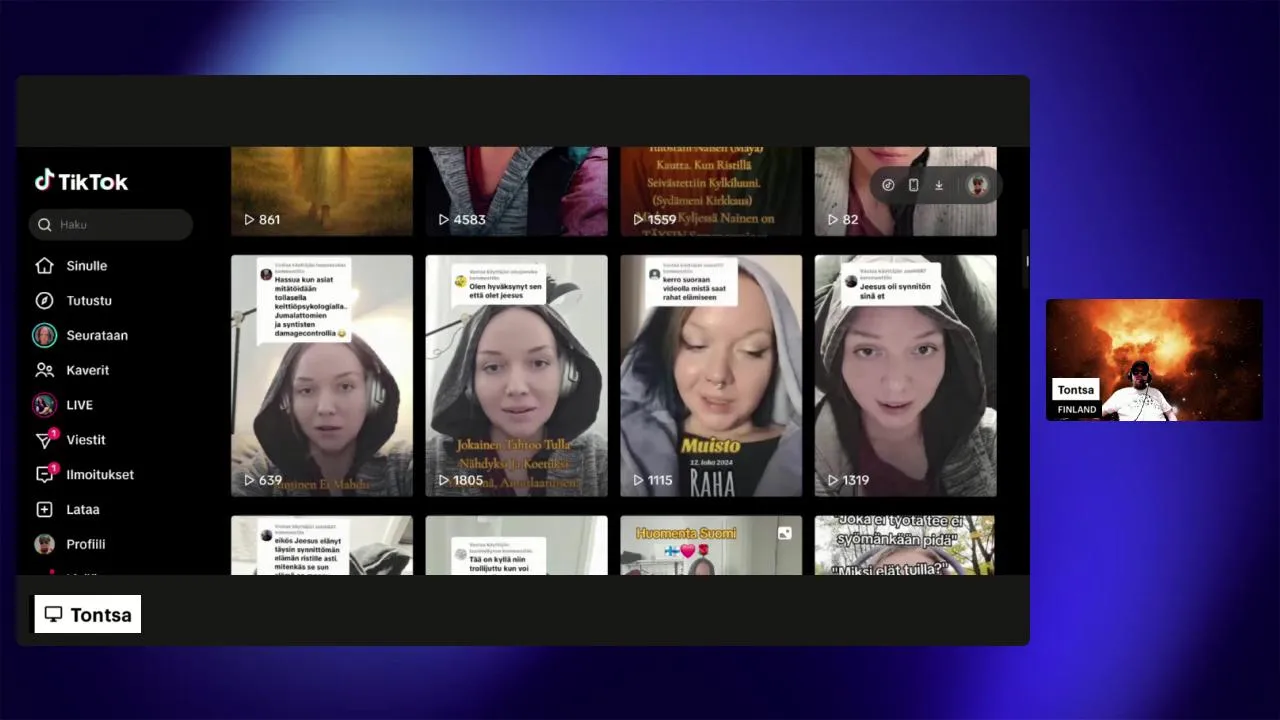Select Seurataan in sidebar

tap(97, 336)
